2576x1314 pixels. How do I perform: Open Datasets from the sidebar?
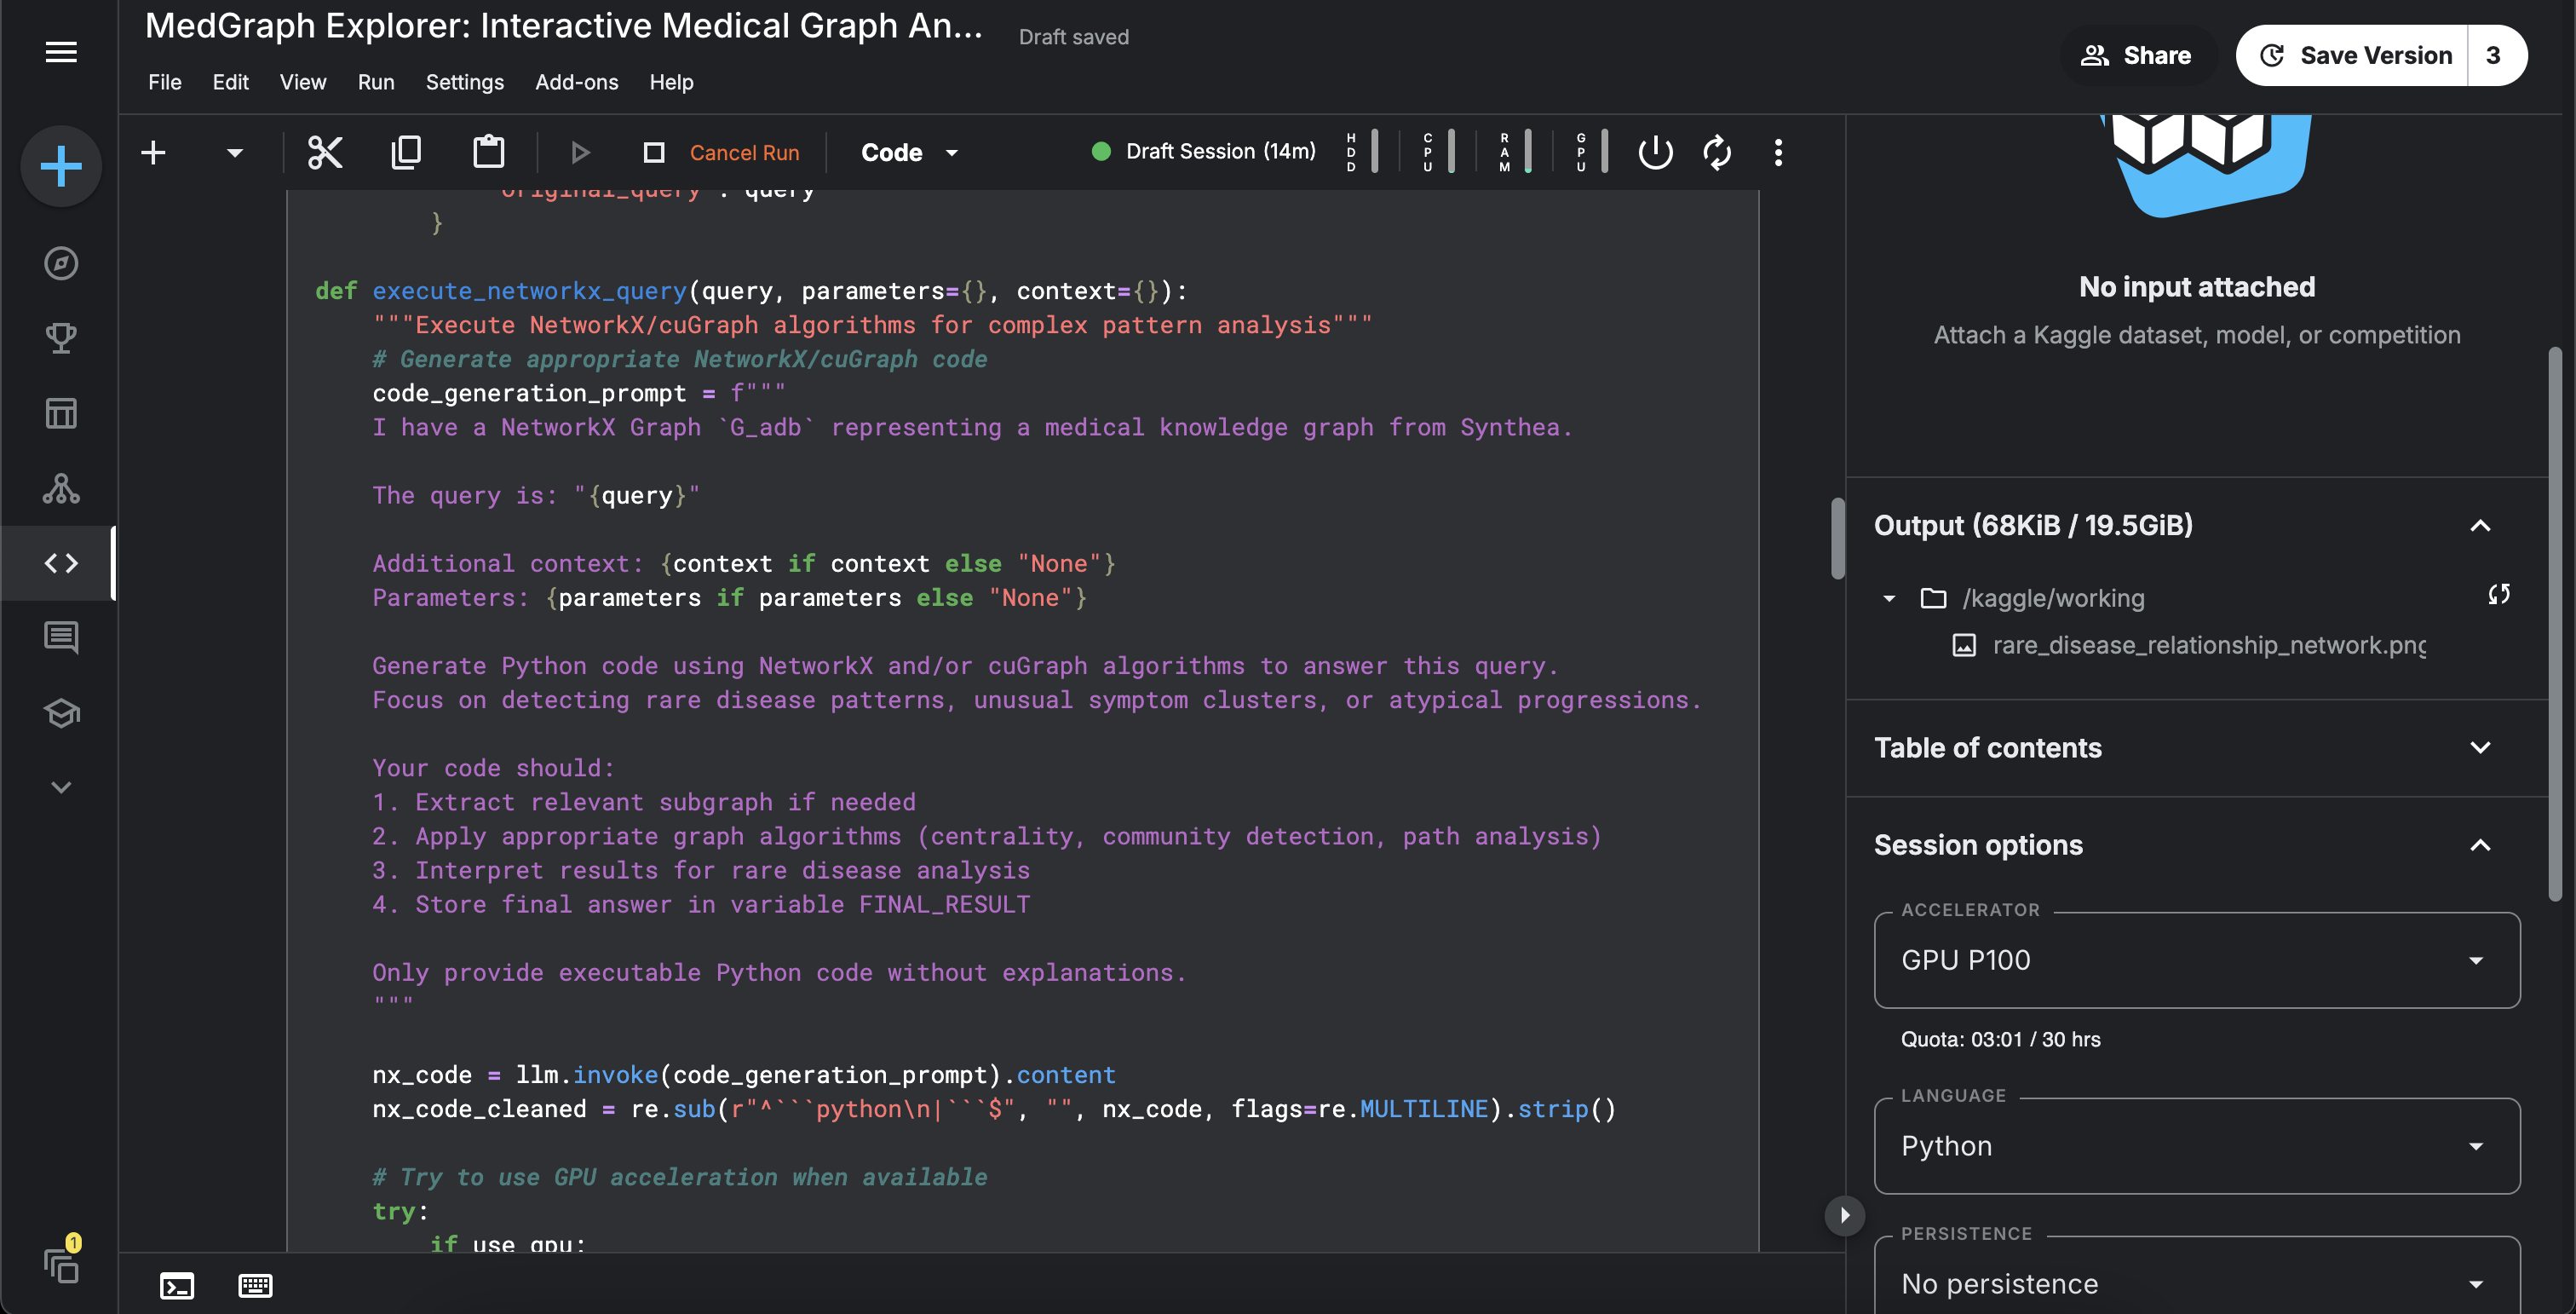point(60,412)
